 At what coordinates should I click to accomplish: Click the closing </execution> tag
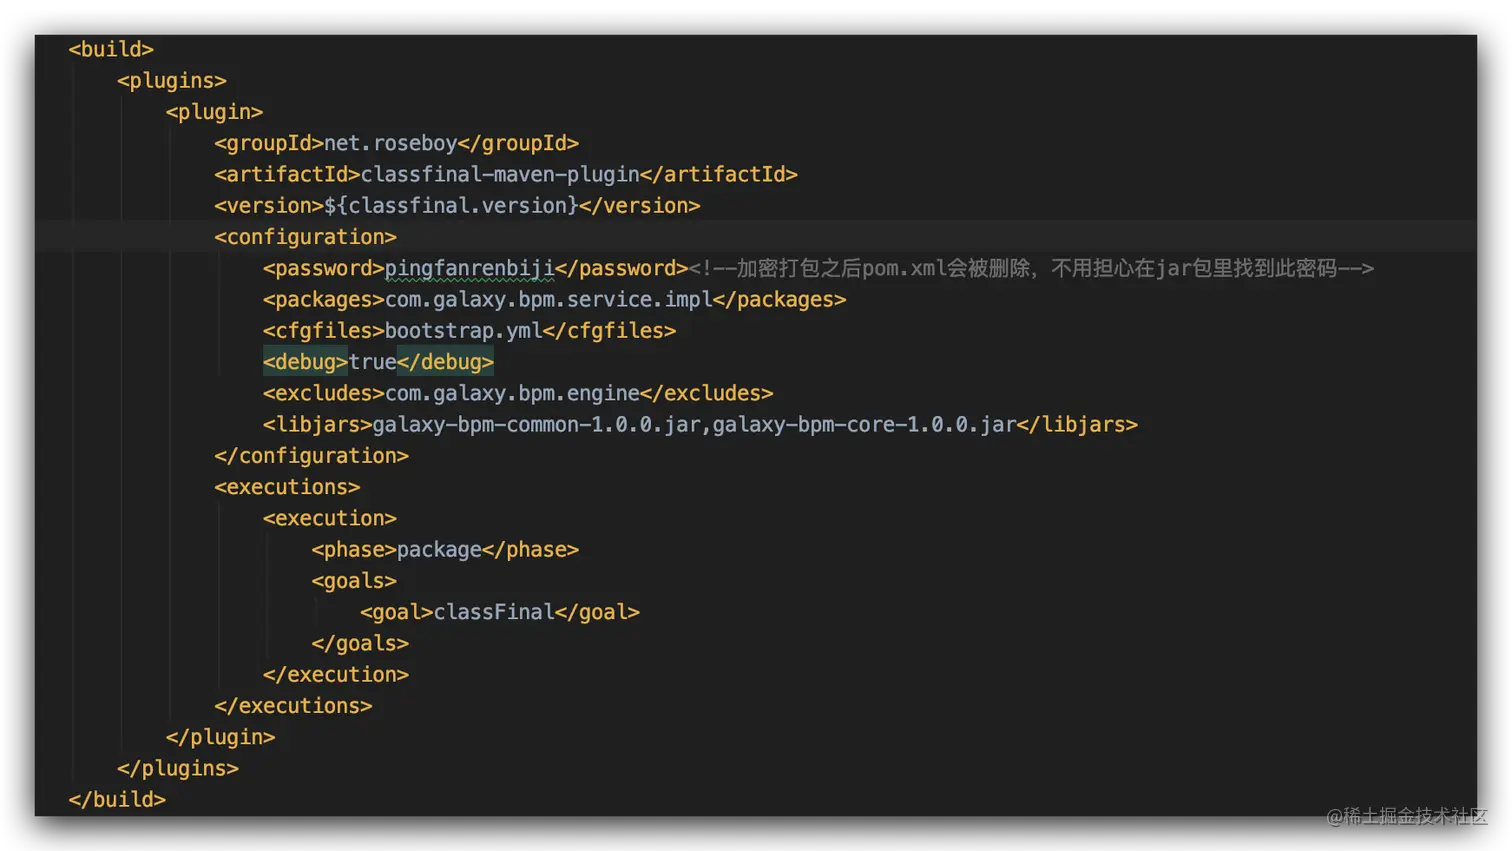click(x=336, y=674)
